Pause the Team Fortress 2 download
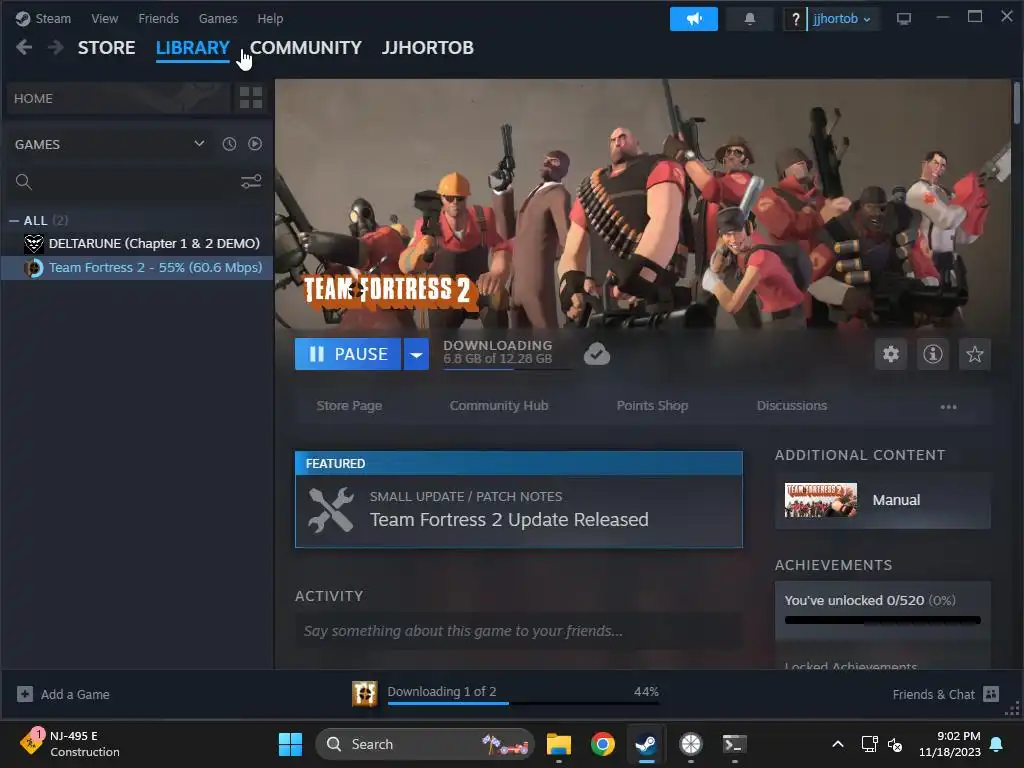Image resolution: width=1024 pixels, height=768 pixels. 347,354
